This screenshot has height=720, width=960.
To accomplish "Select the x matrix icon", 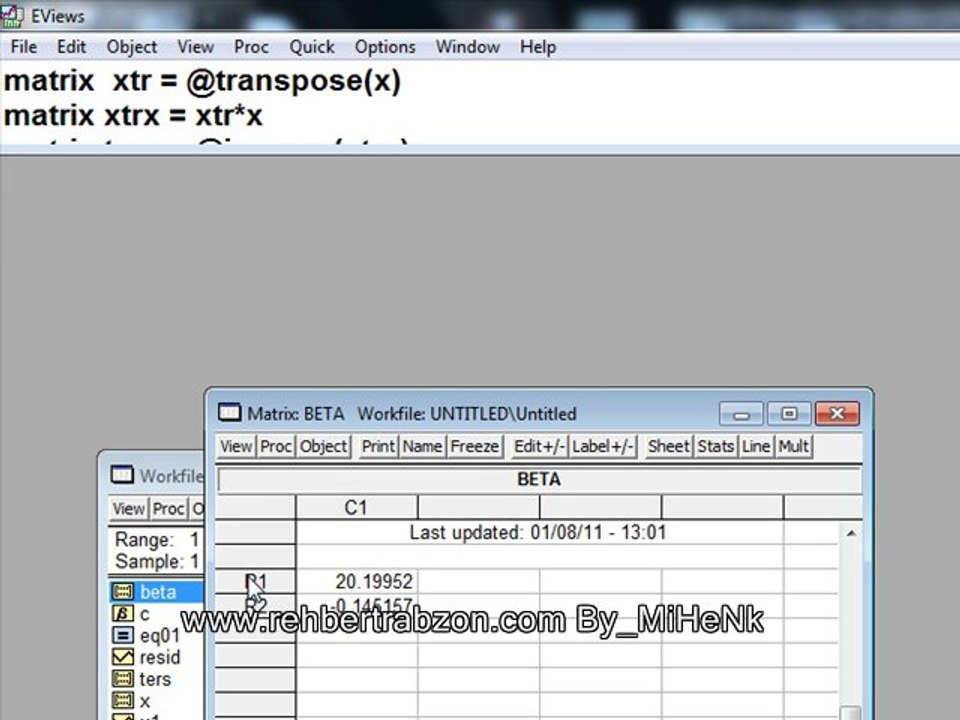I will [123, 700].
